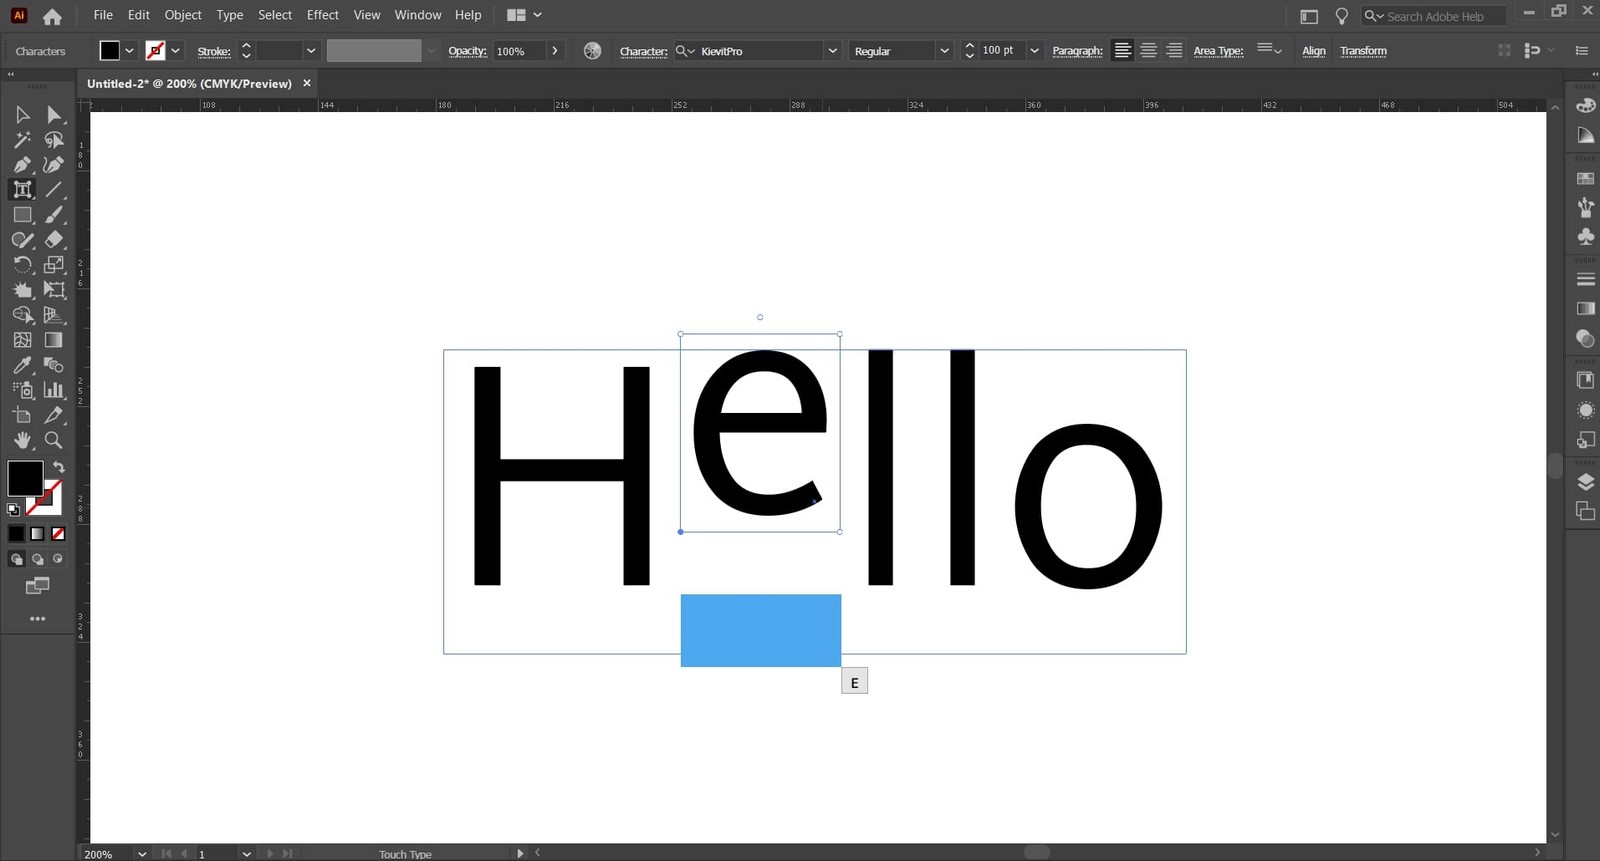The height and width of the screenshot is (861, 1600).
Task: Pick the Eyedropper tool
Action: tap(22, 365)
